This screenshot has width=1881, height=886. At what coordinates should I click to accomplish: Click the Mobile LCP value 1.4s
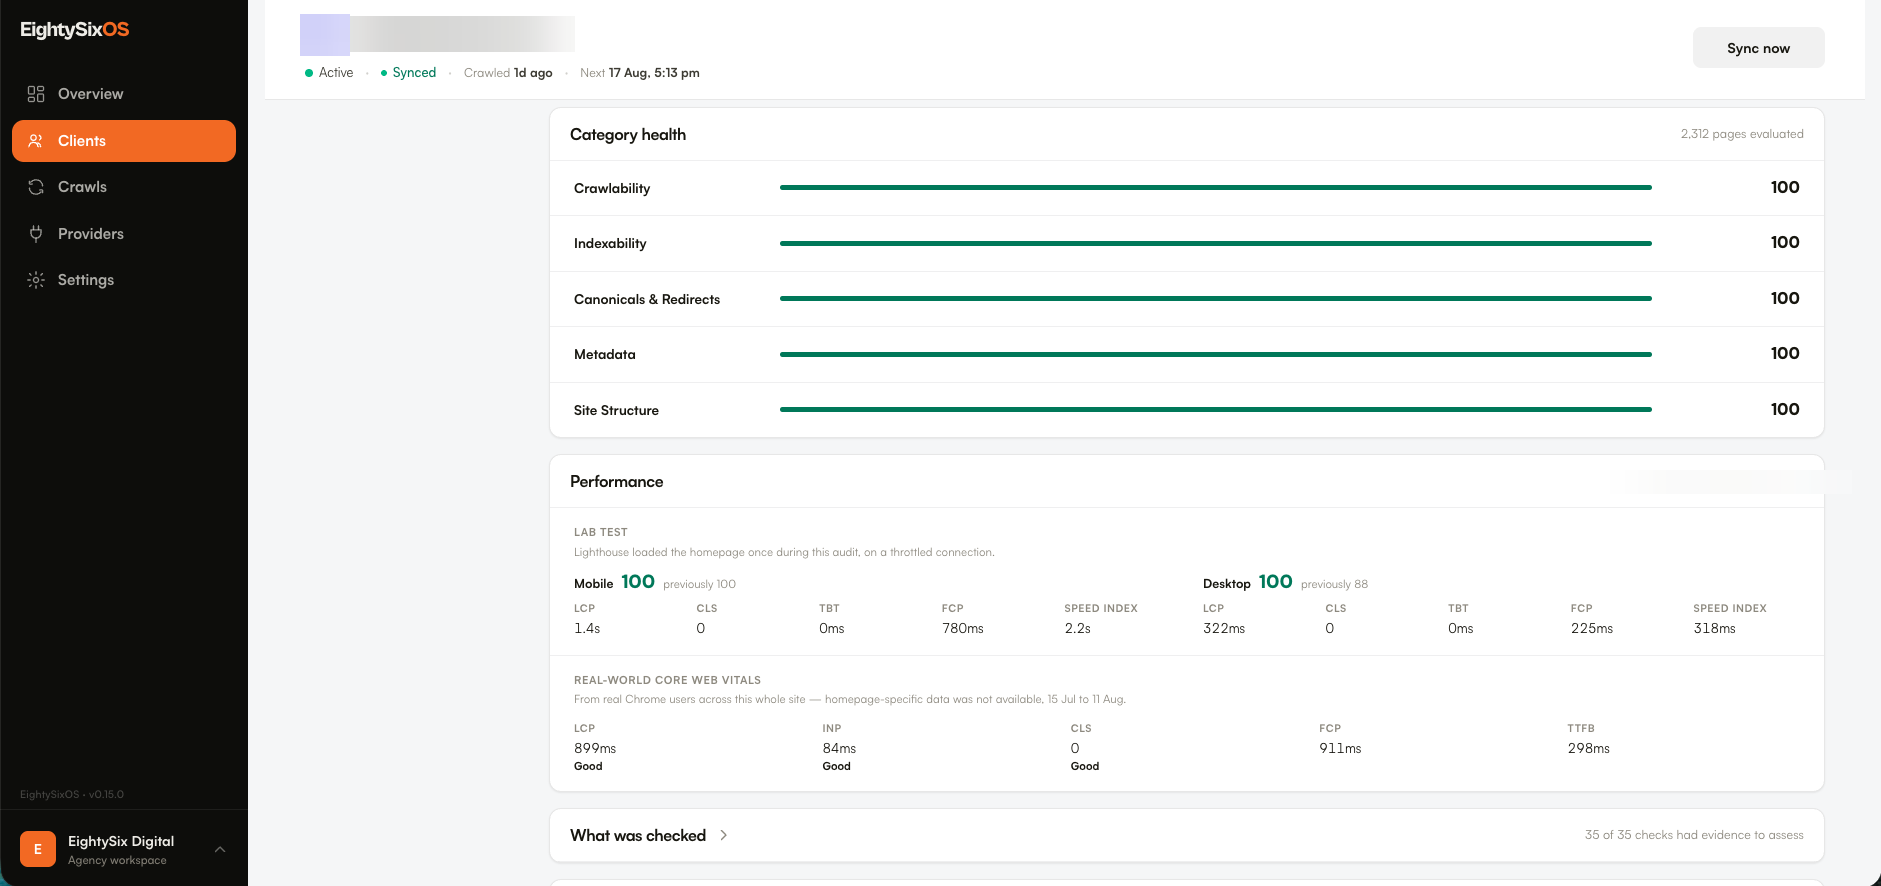(x=587, y=628)
